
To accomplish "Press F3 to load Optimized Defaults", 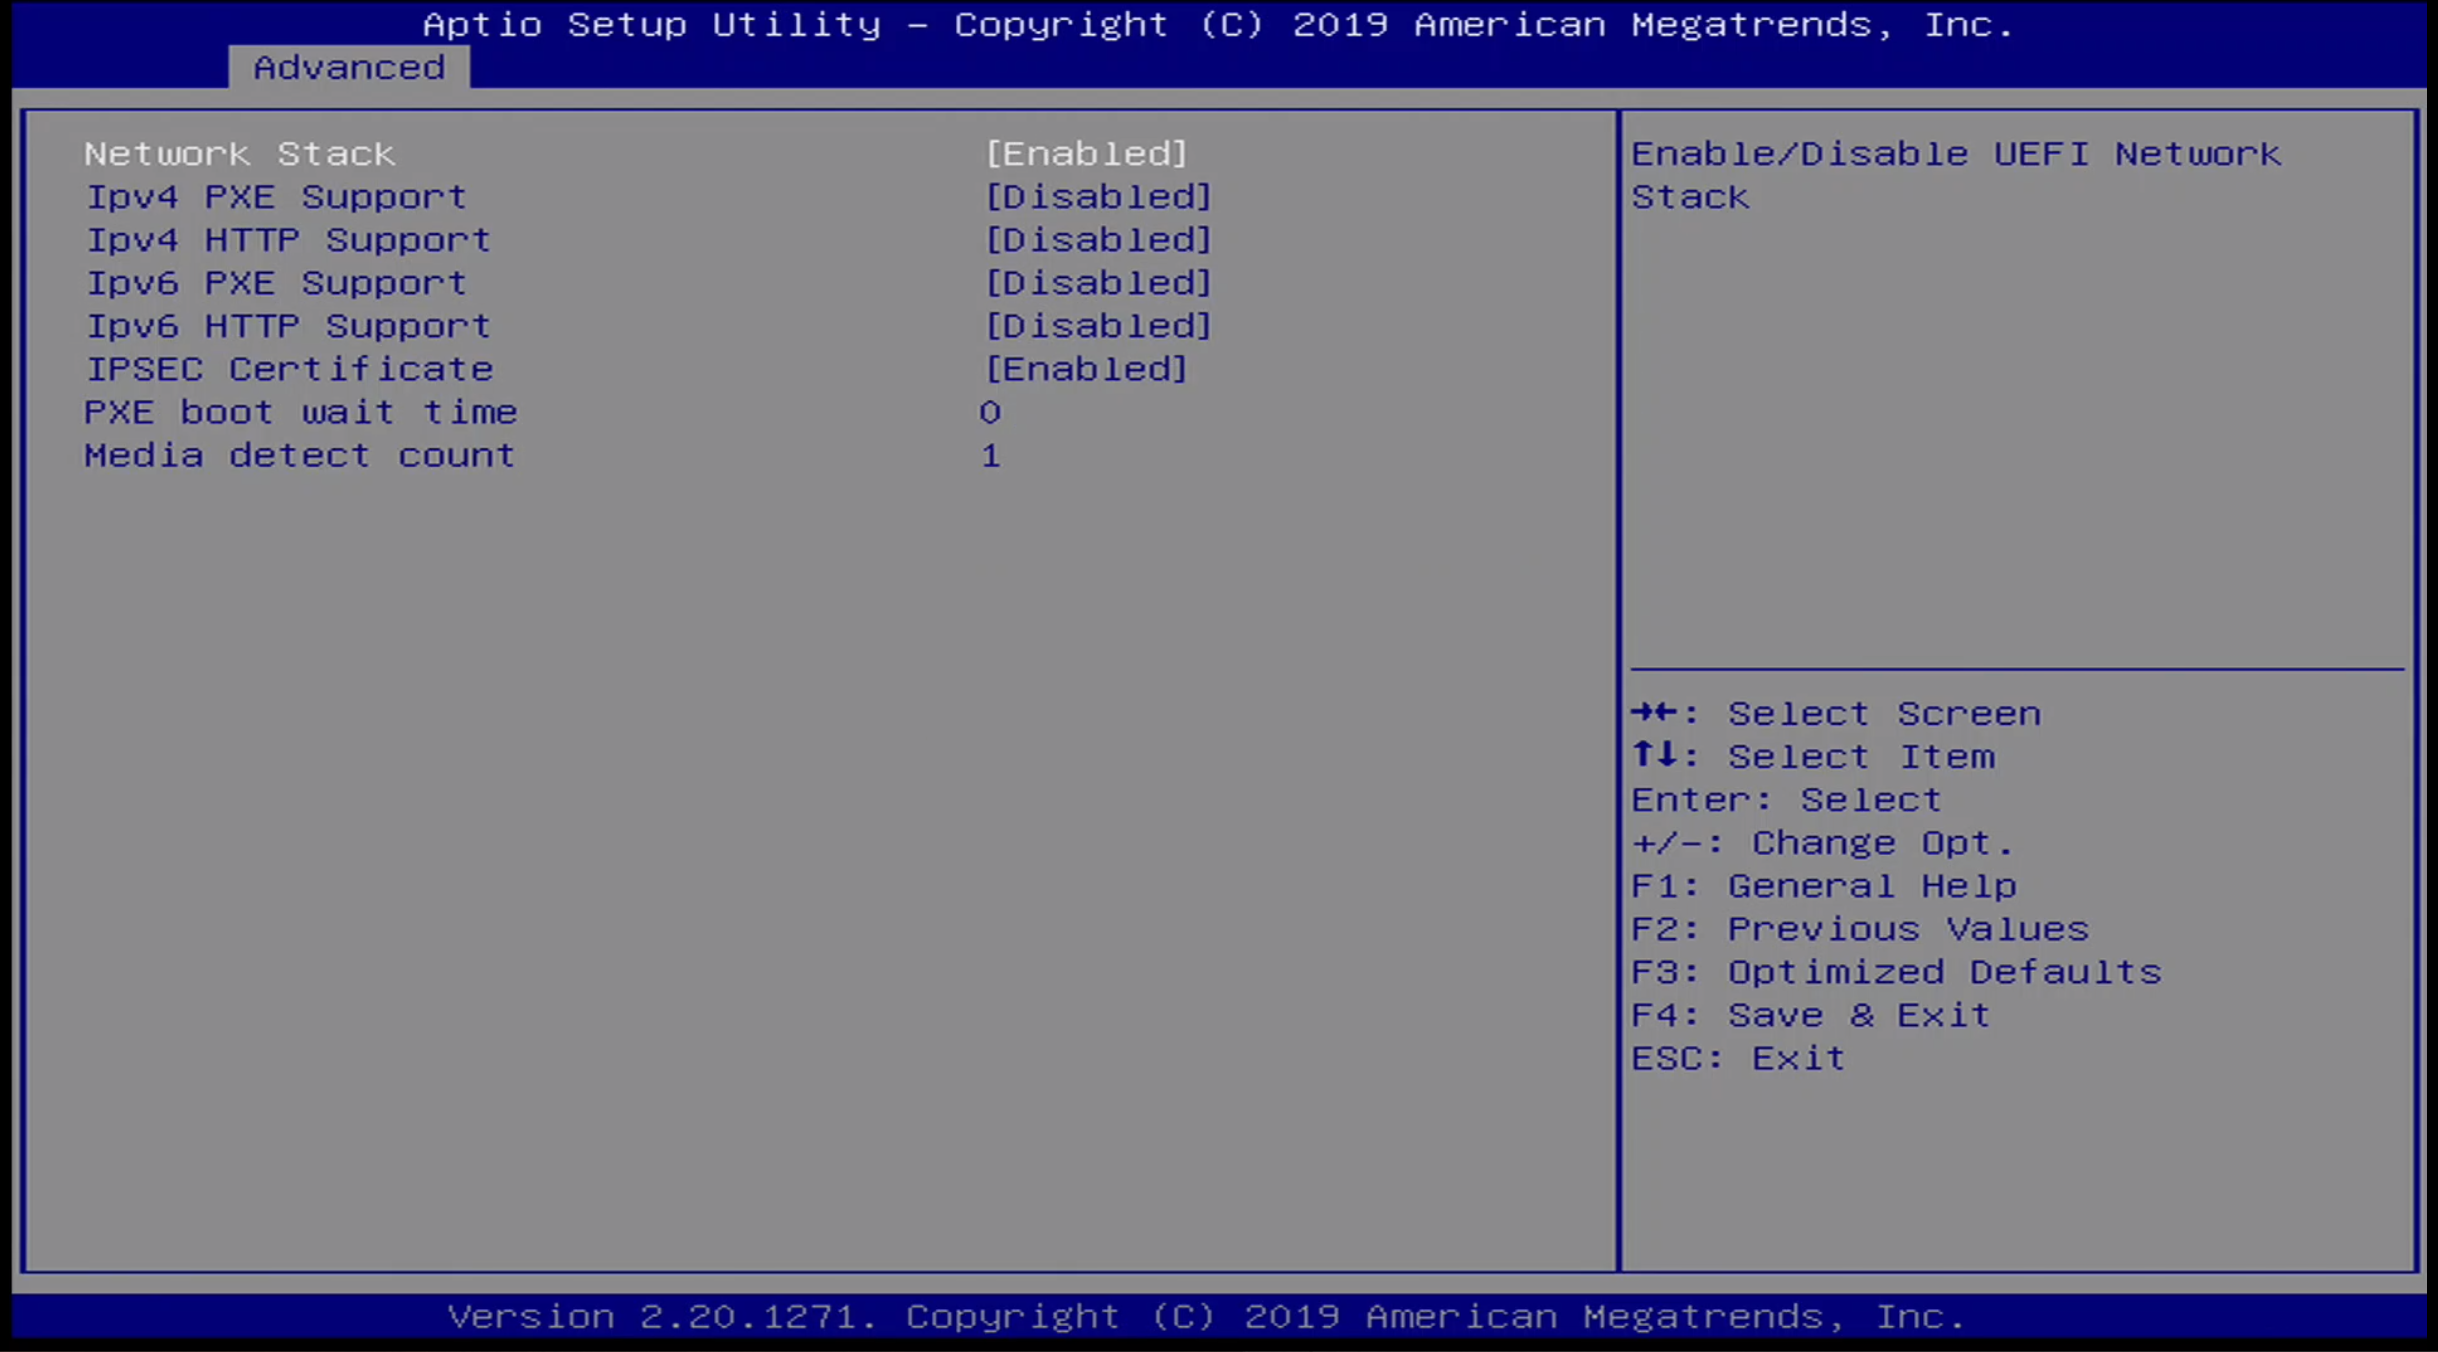I will point(1894,971).
